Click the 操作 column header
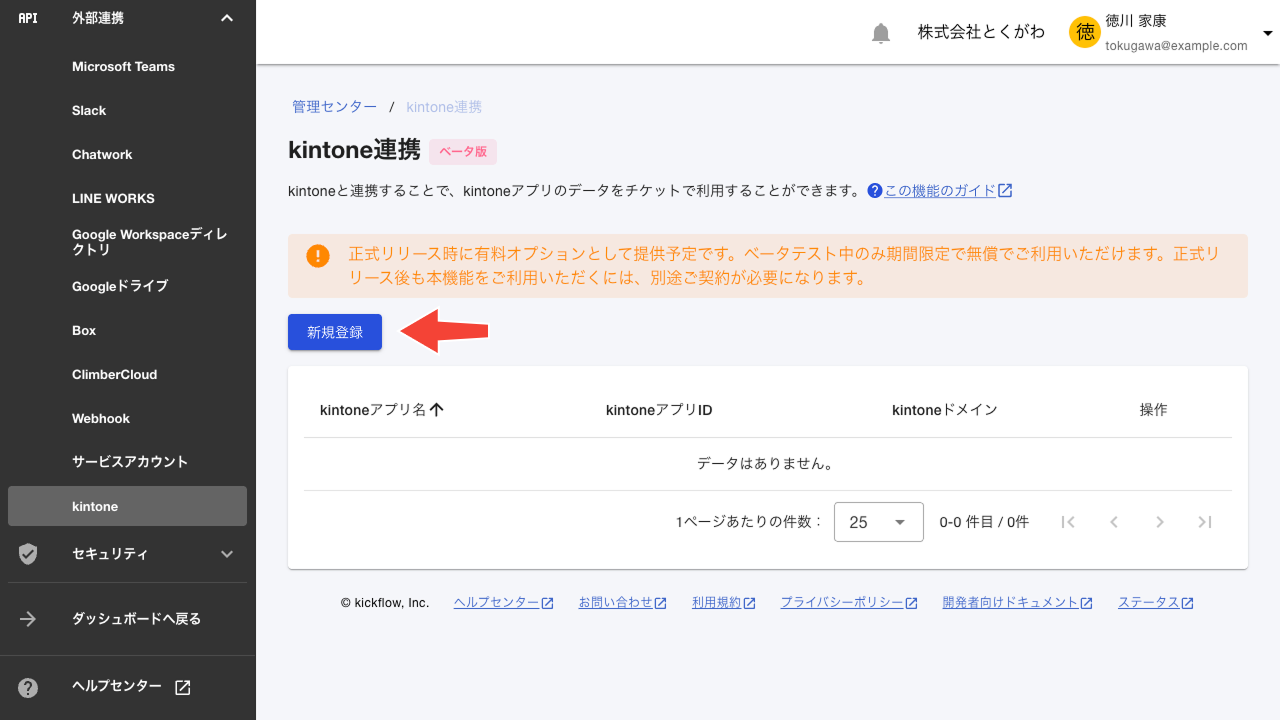This screenshot has height=720, width=1280. pyautogui.click(x=1153, y=410)
